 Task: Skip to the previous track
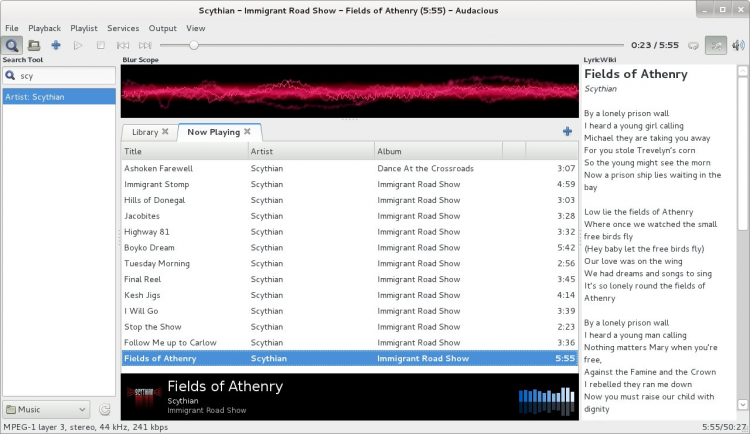(123, 45)
